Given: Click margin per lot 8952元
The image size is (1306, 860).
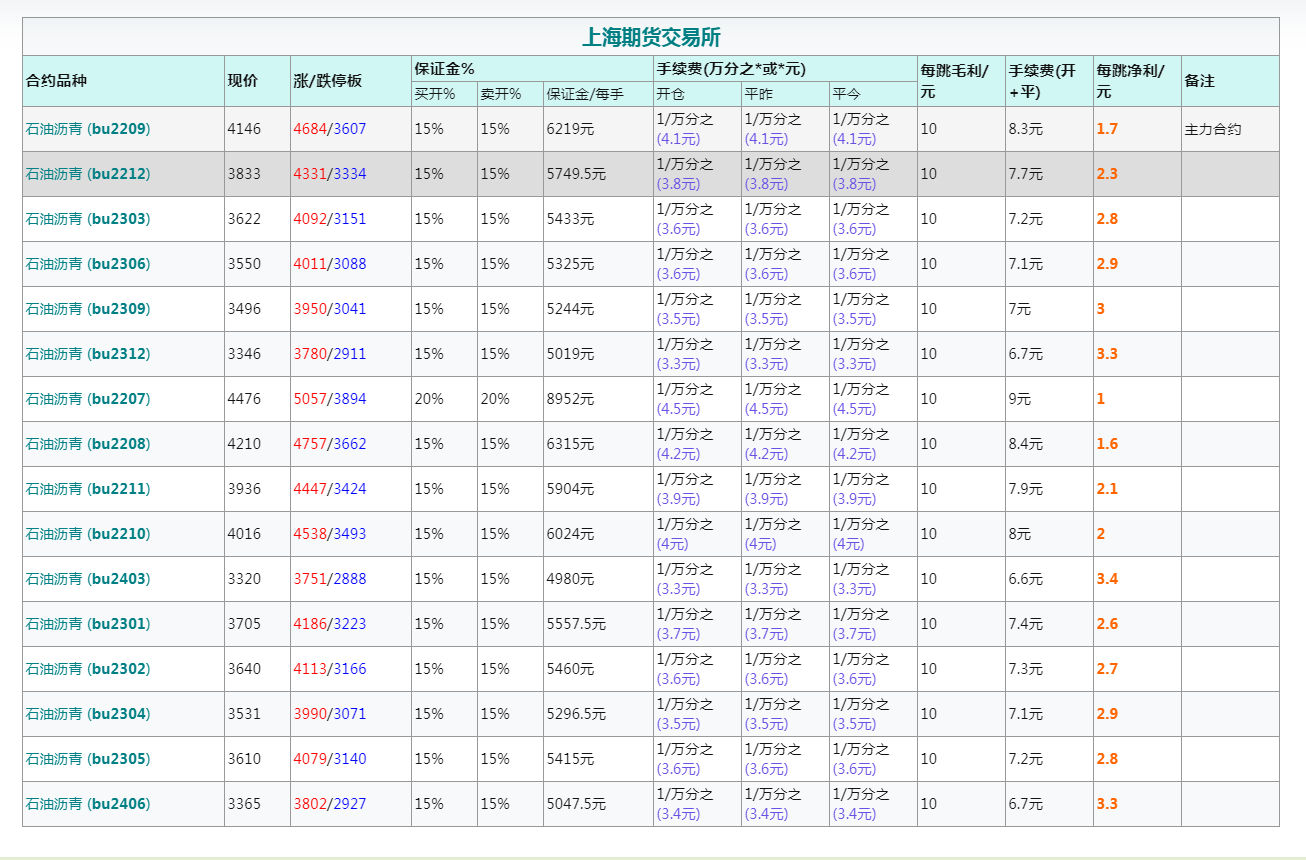Looking at the screenshot, I should 570,399.
